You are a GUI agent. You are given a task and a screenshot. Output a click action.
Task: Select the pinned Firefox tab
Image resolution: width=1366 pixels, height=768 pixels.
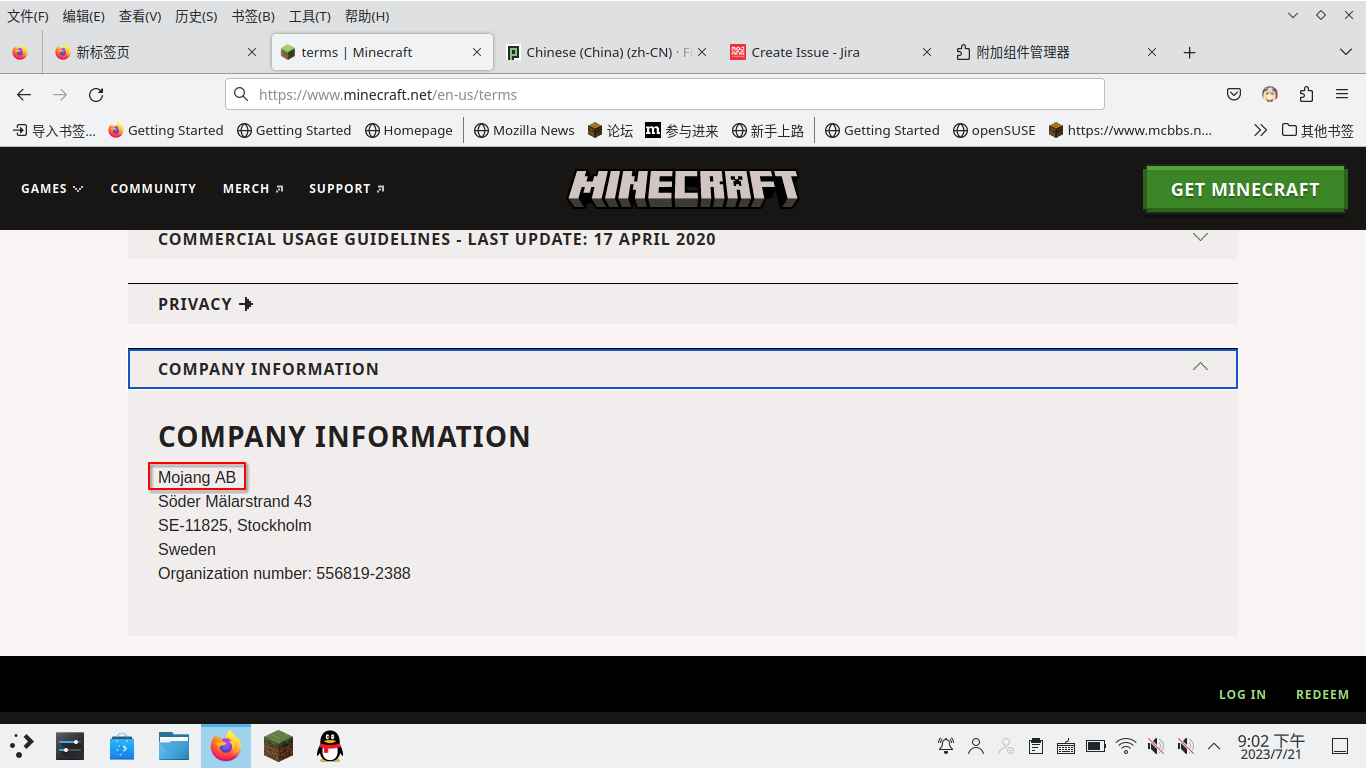[x=20, y=52]
